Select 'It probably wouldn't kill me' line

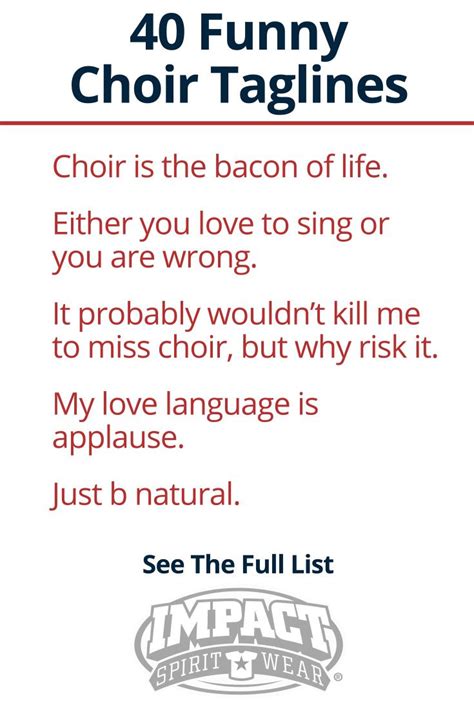(236, 314)
